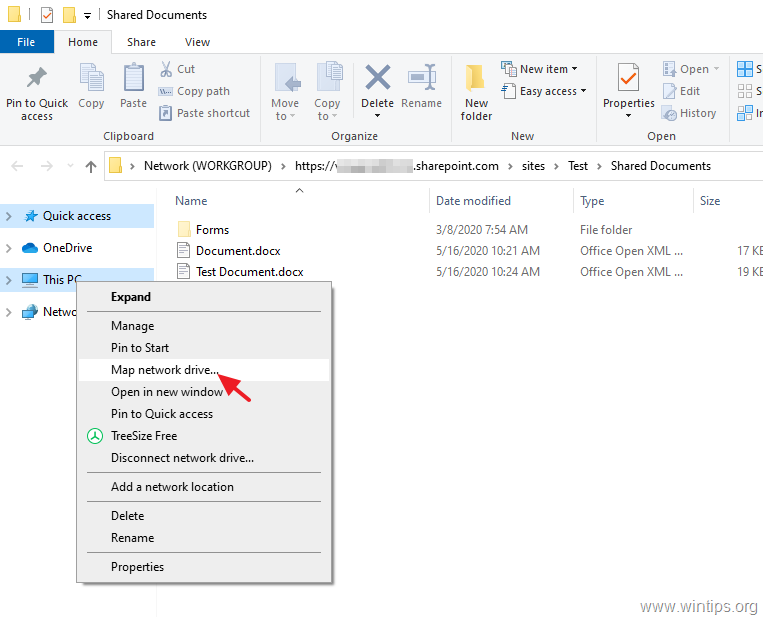Click the Pin to Quick access icon
This screenshot has width=763, height=617.
point(36,80)
